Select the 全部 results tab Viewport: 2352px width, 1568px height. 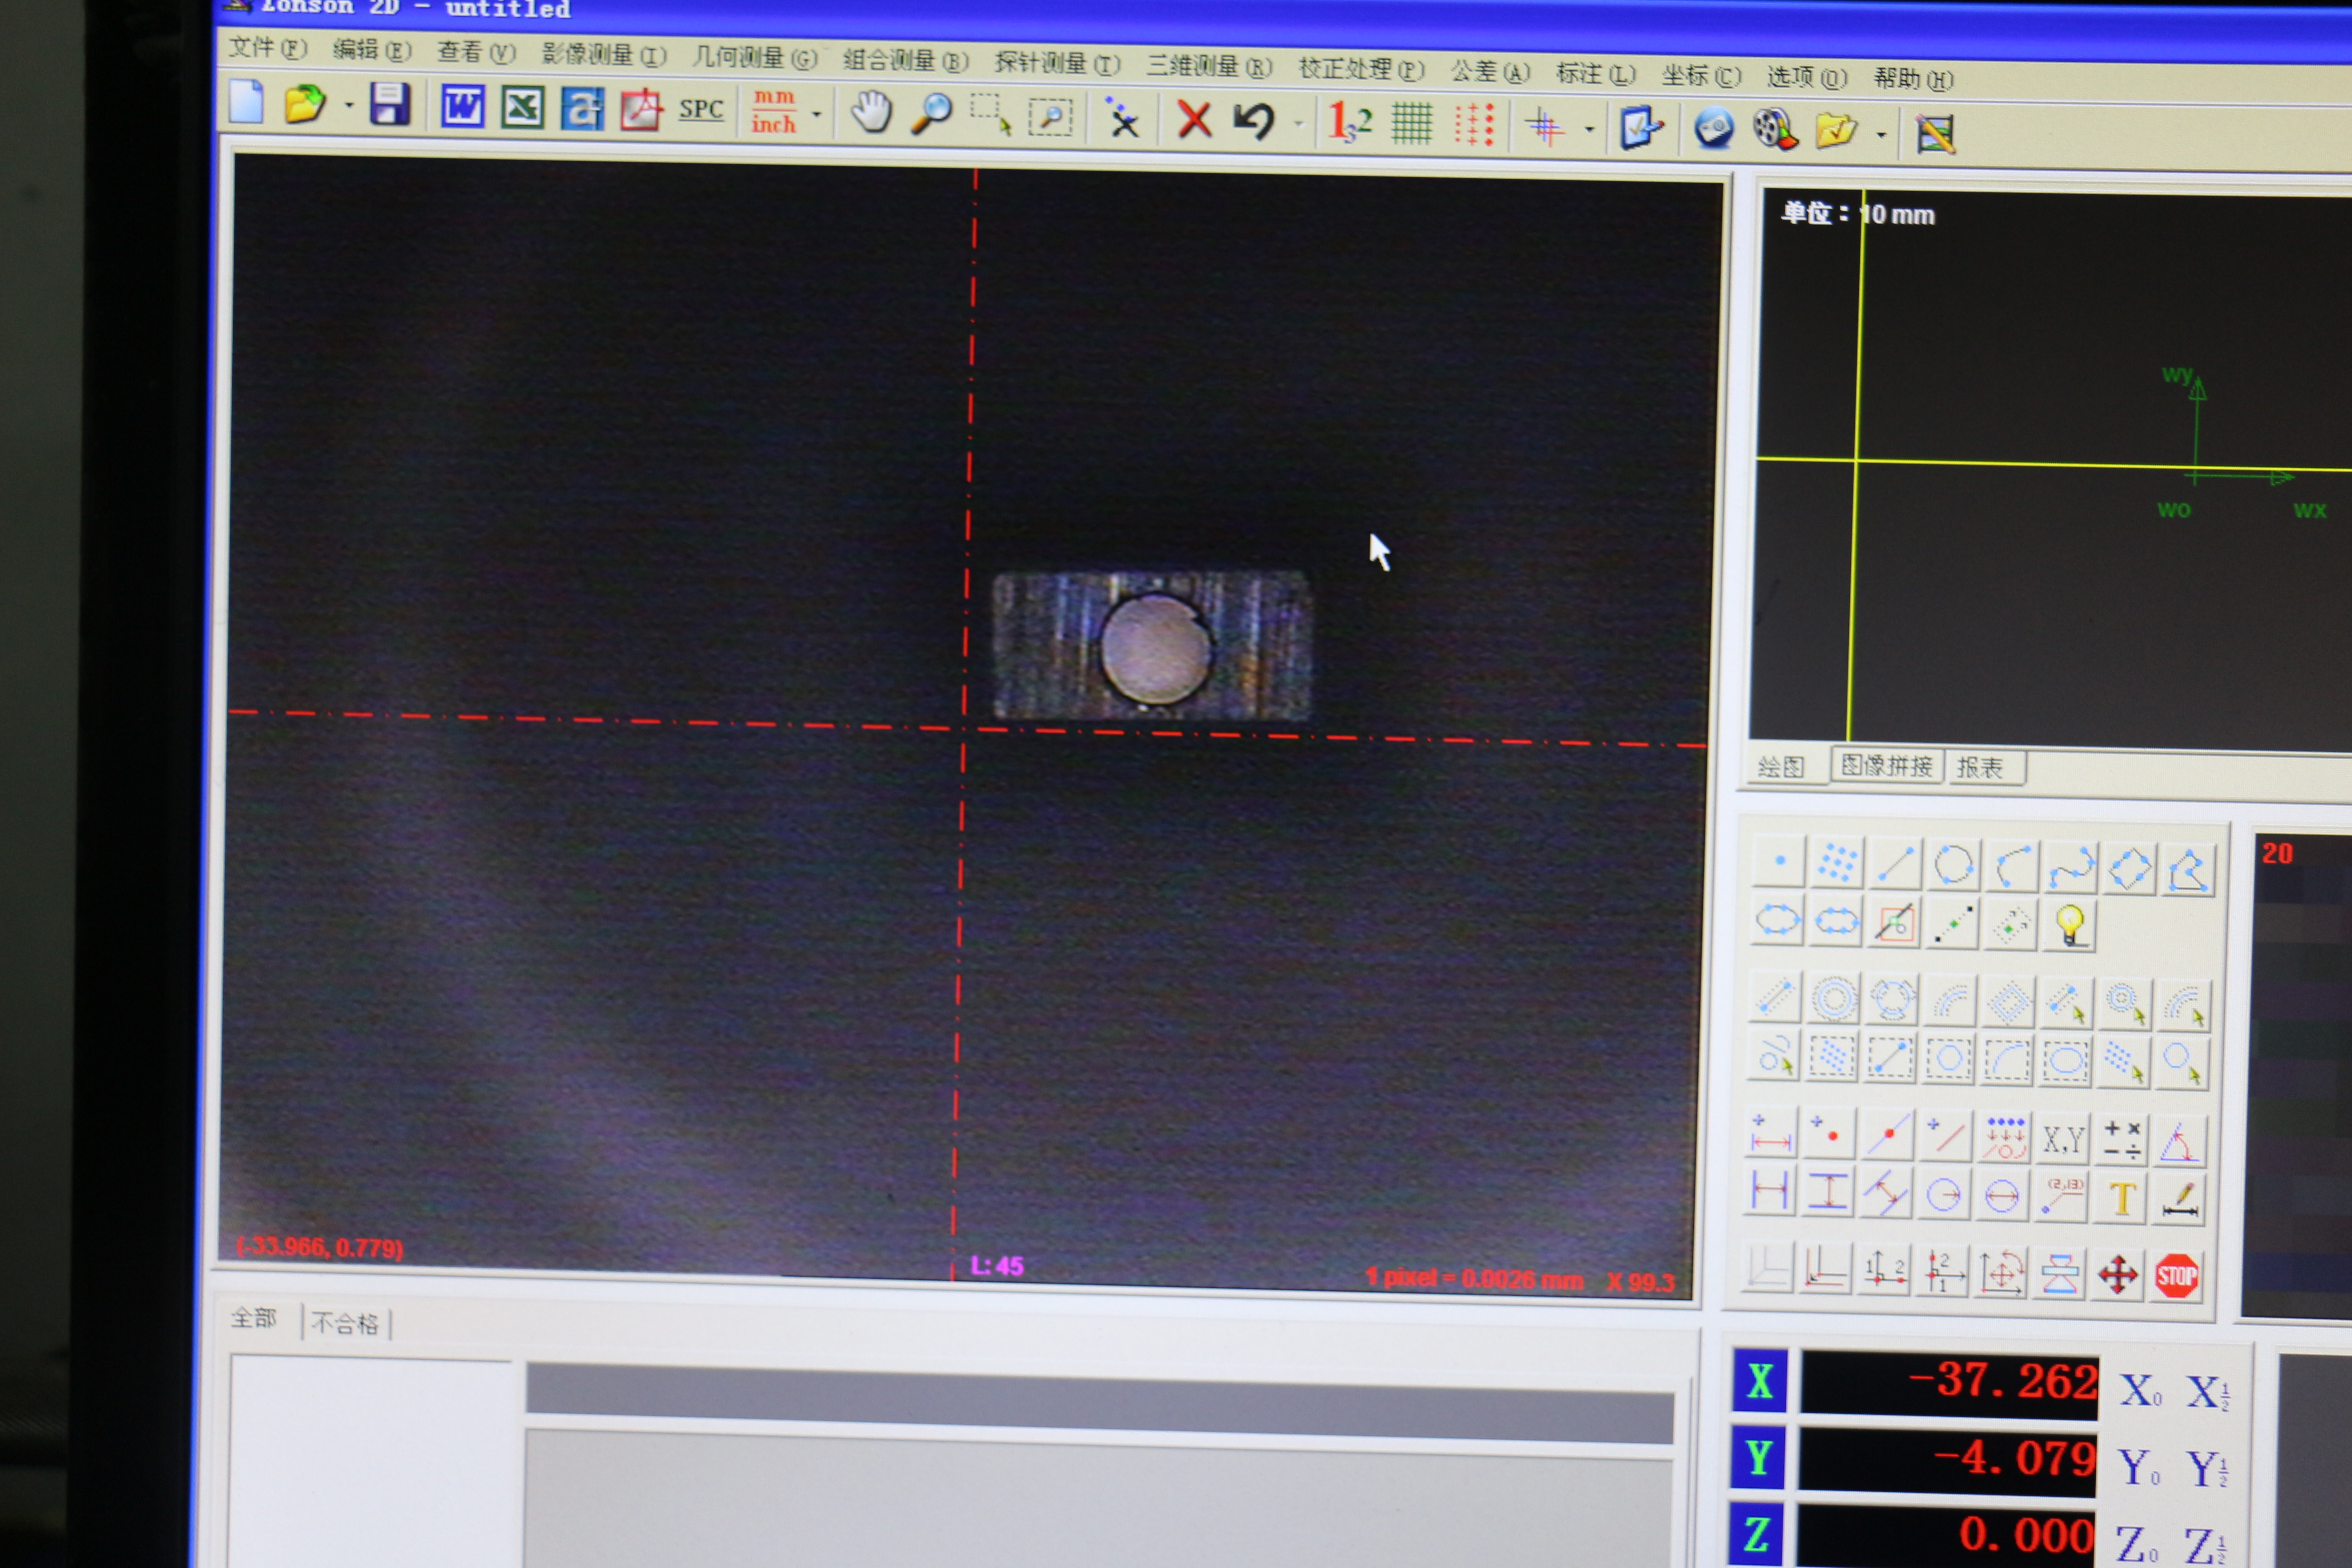[x=254, y=1318]
